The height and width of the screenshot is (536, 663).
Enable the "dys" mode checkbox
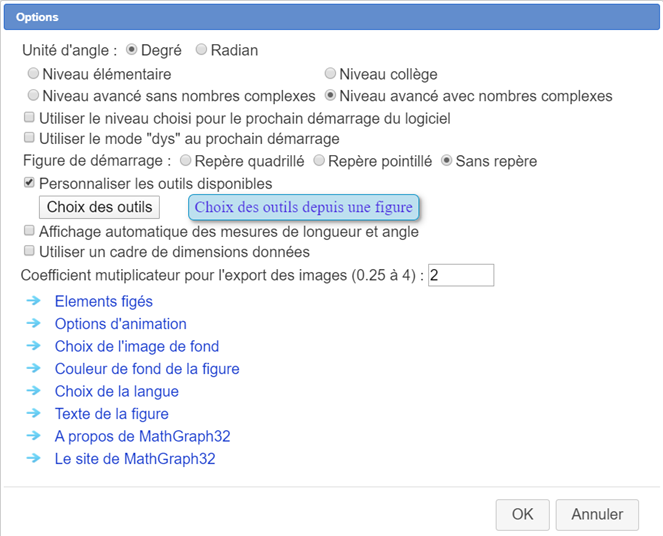pyautogui.click(x=29, y=137)
